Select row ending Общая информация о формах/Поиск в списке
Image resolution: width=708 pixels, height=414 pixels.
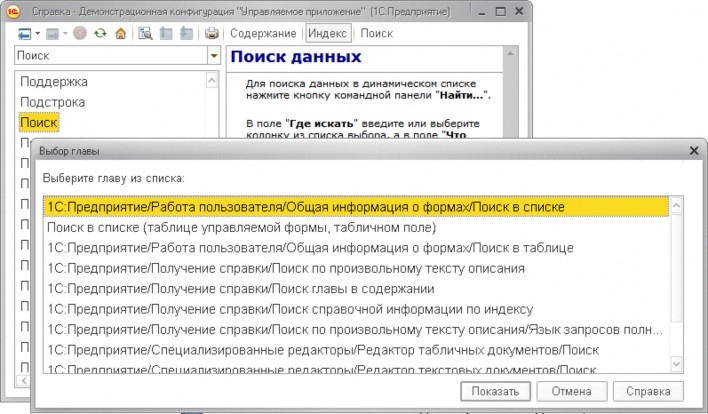point(356,207)
